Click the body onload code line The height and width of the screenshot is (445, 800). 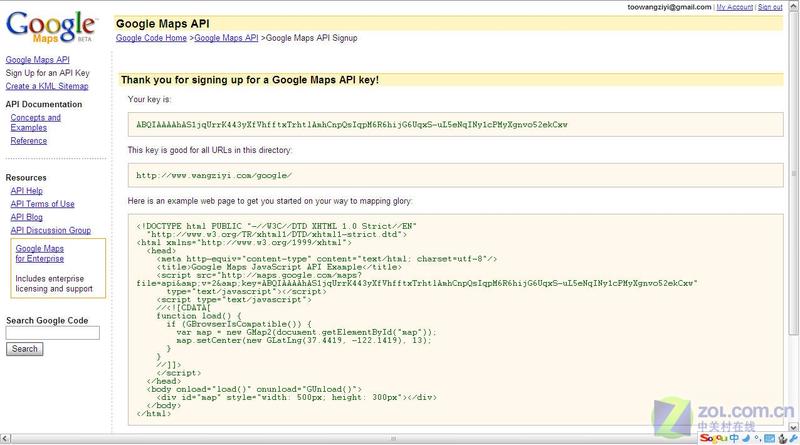tap(254, 389)
